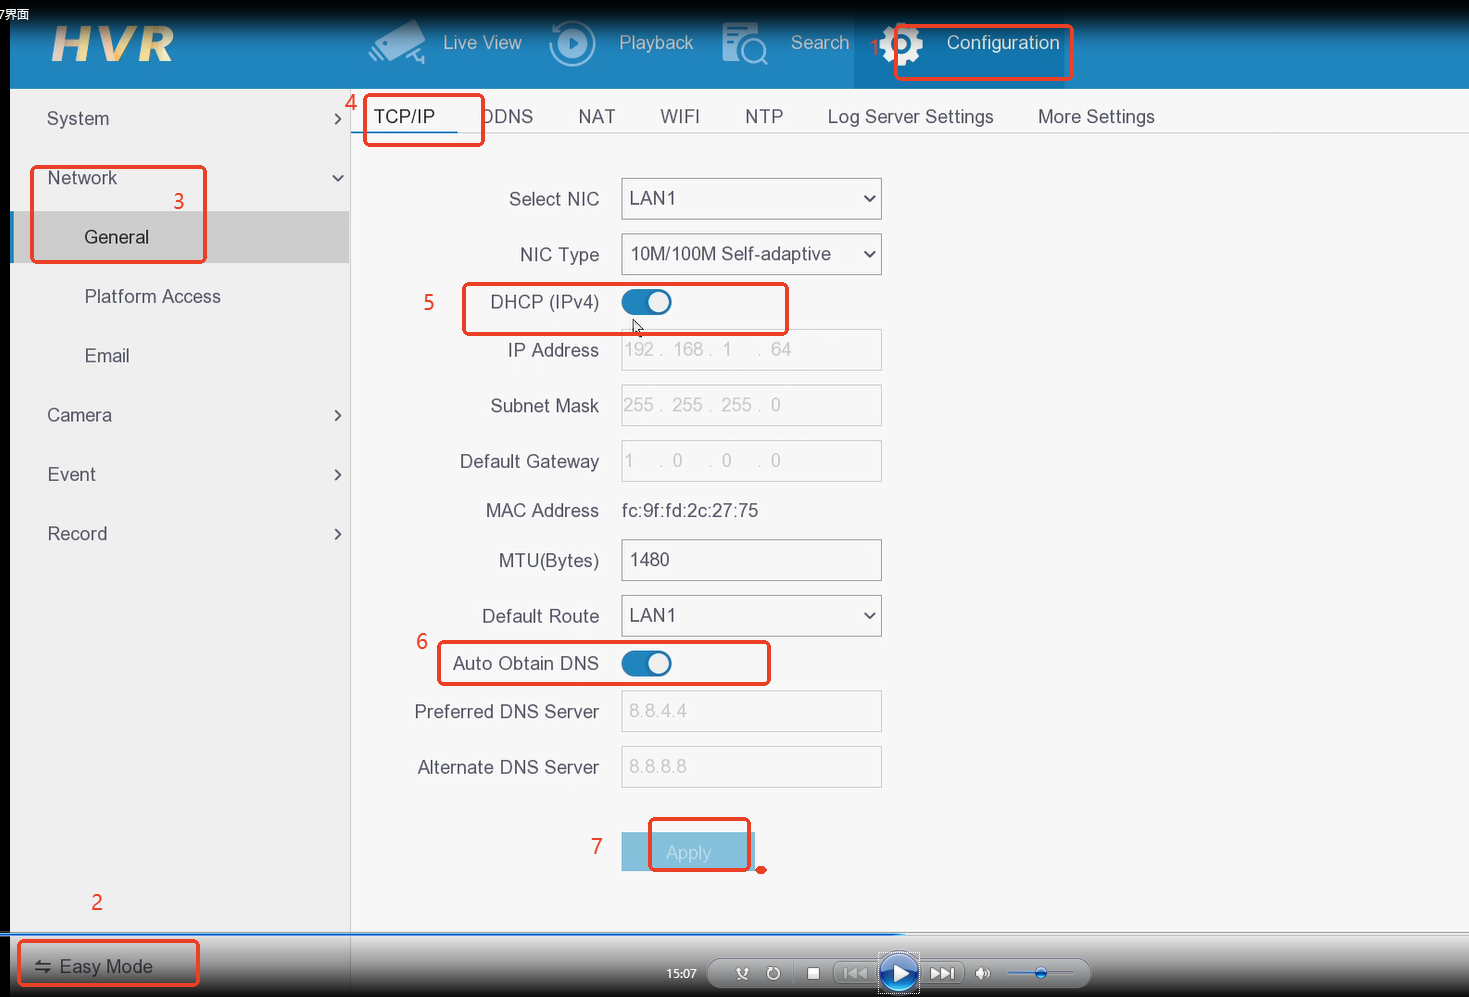Turn off Auto Obtain DNS switch

pos(647,664)
